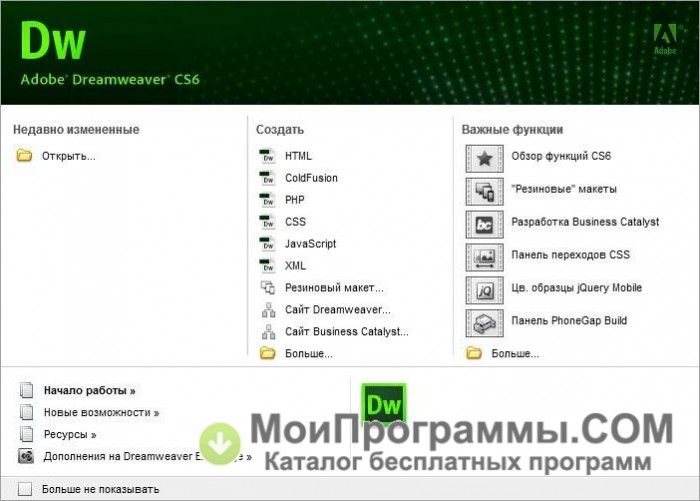
Task: Open Больше... under Важные функции
Action: point(515,354)
